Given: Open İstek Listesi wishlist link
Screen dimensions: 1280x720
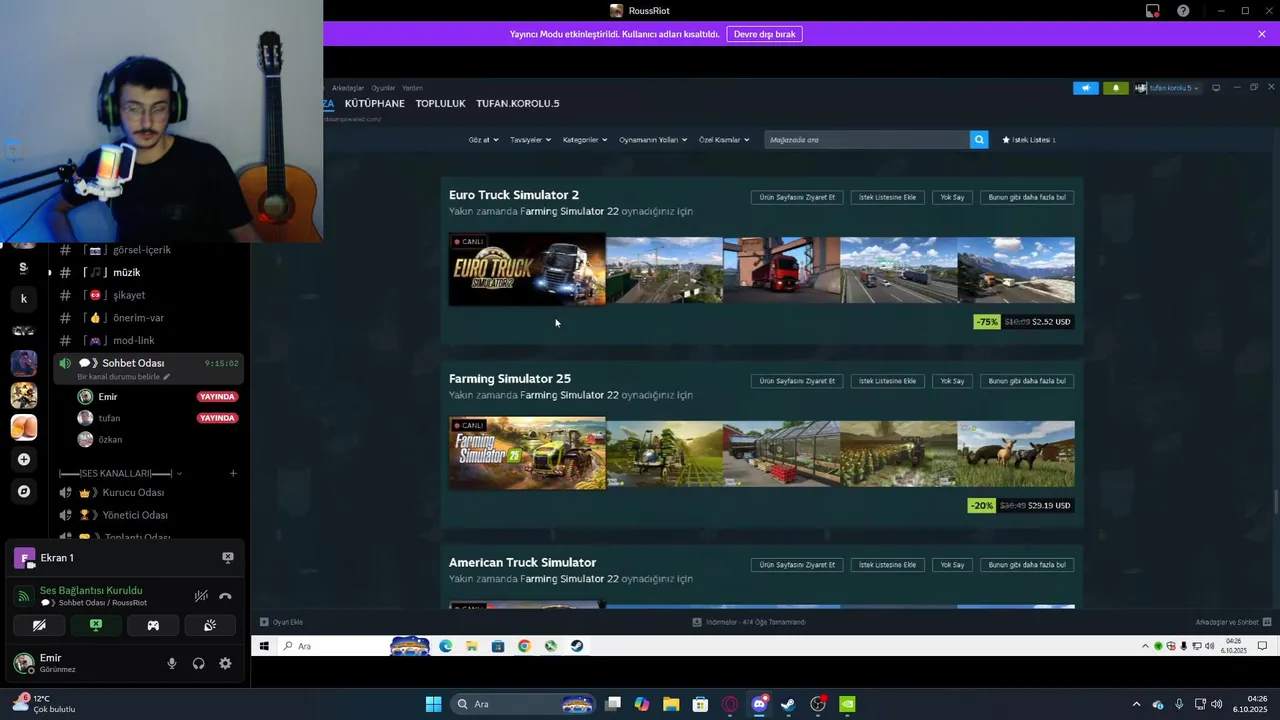Looking at the screenshot, I should (x=1029, y=140).
